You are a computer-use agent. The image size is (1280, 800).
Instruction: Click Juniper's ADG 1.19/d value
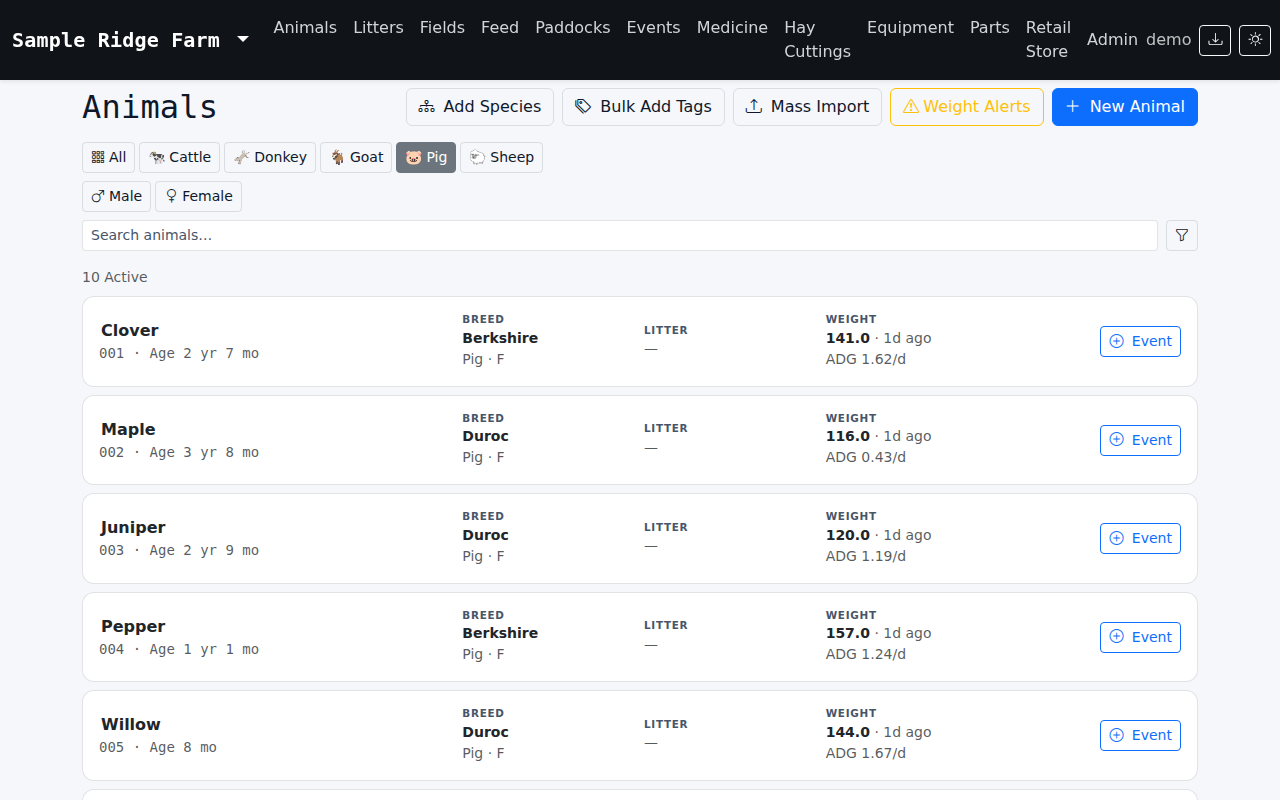(x=866, y=556)
